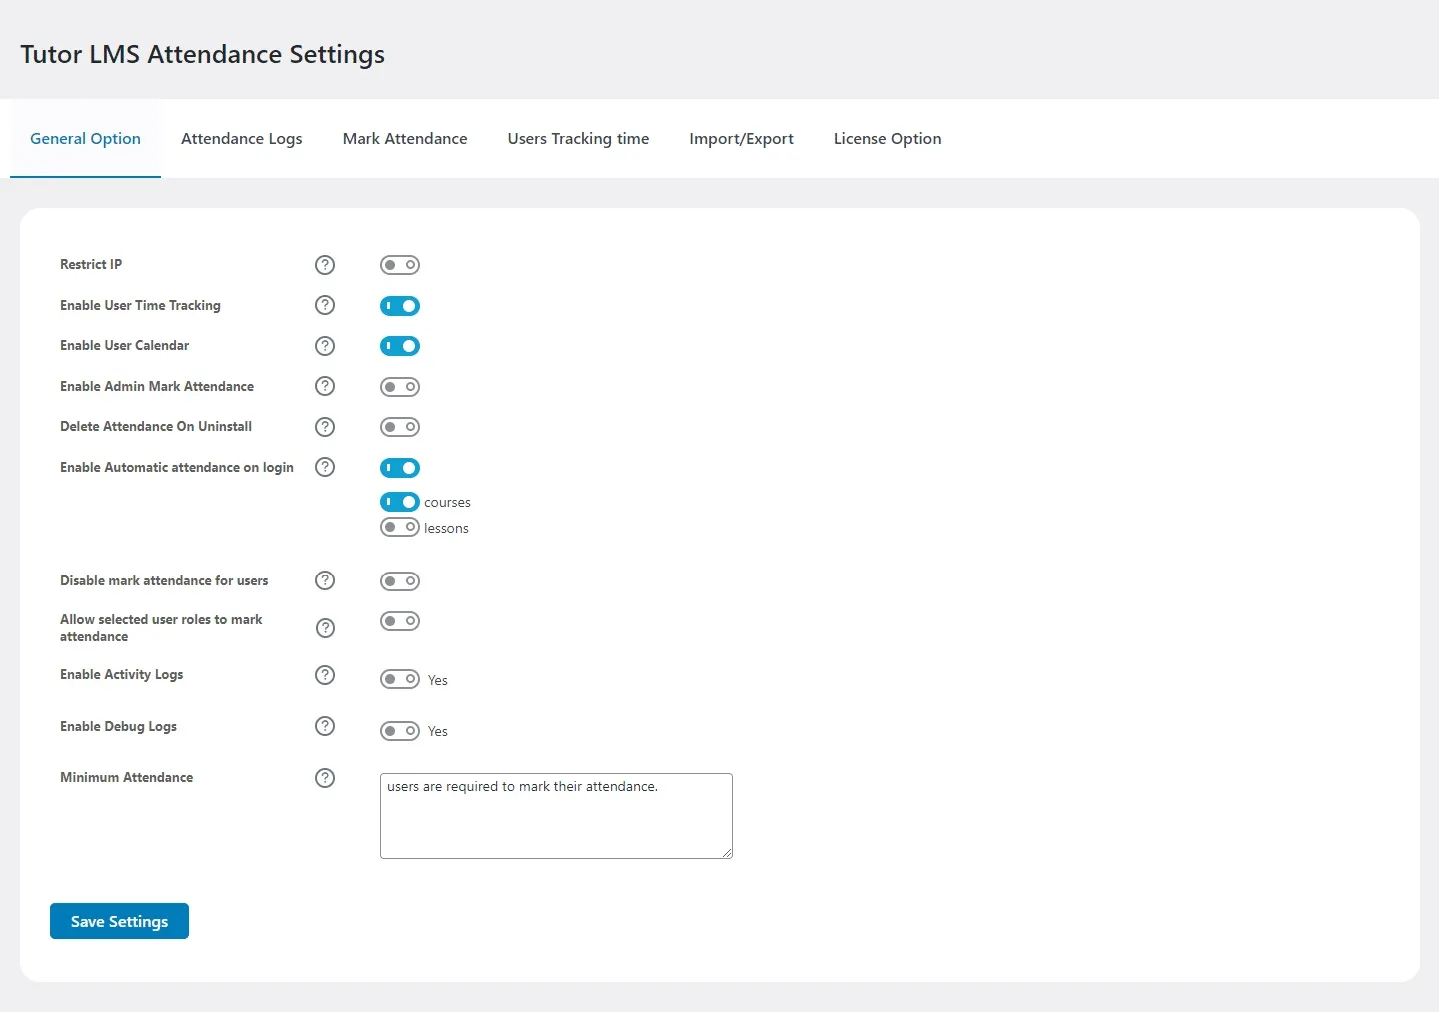Open the Import/Export tab

740,139
